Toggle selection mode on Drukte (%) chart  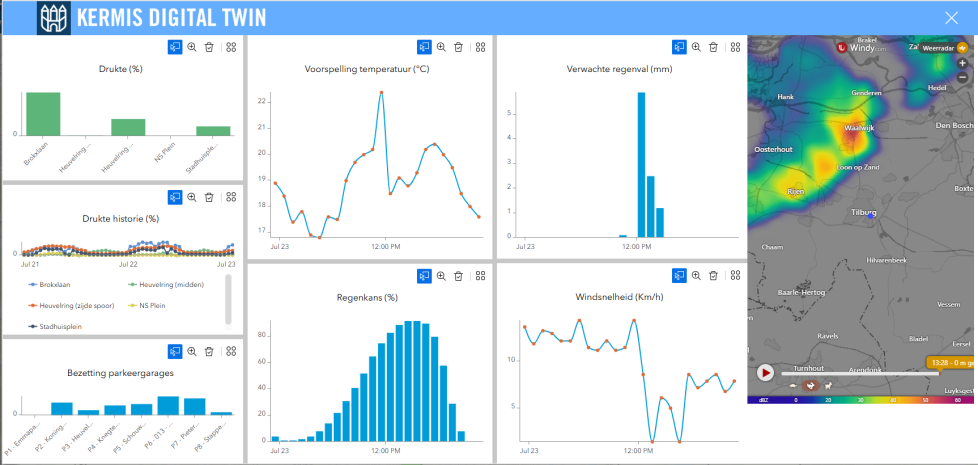tap(175, 47)
